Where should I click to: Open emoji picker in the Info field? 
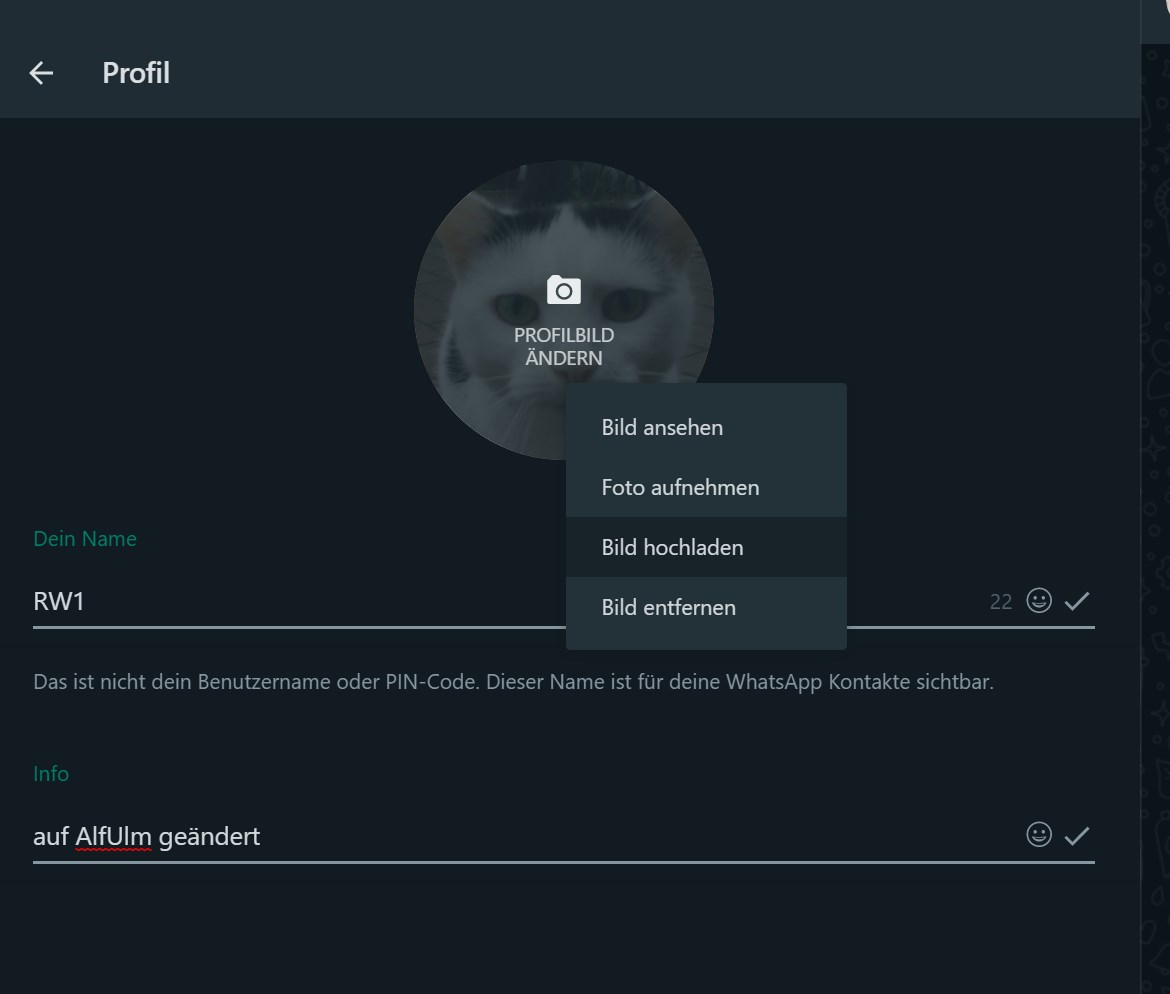click(x=1039, y=834)
